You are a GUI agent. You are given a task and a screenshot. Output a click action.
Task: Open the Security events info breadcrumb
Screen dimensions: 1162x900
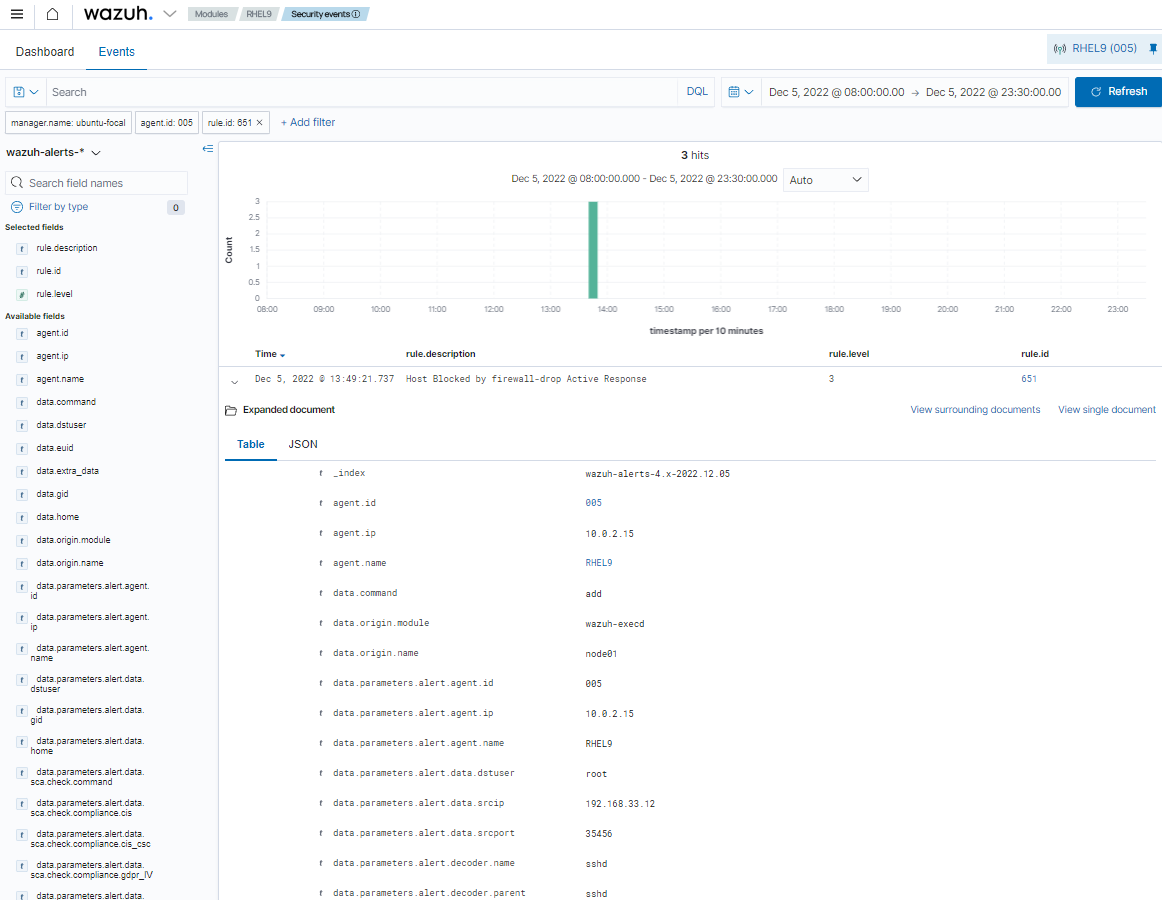tap(325, 14)
